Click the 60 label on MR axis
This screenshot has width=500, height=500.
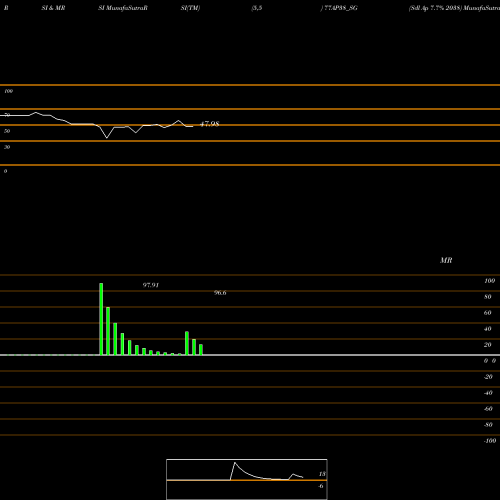click(x=488, y=313)
